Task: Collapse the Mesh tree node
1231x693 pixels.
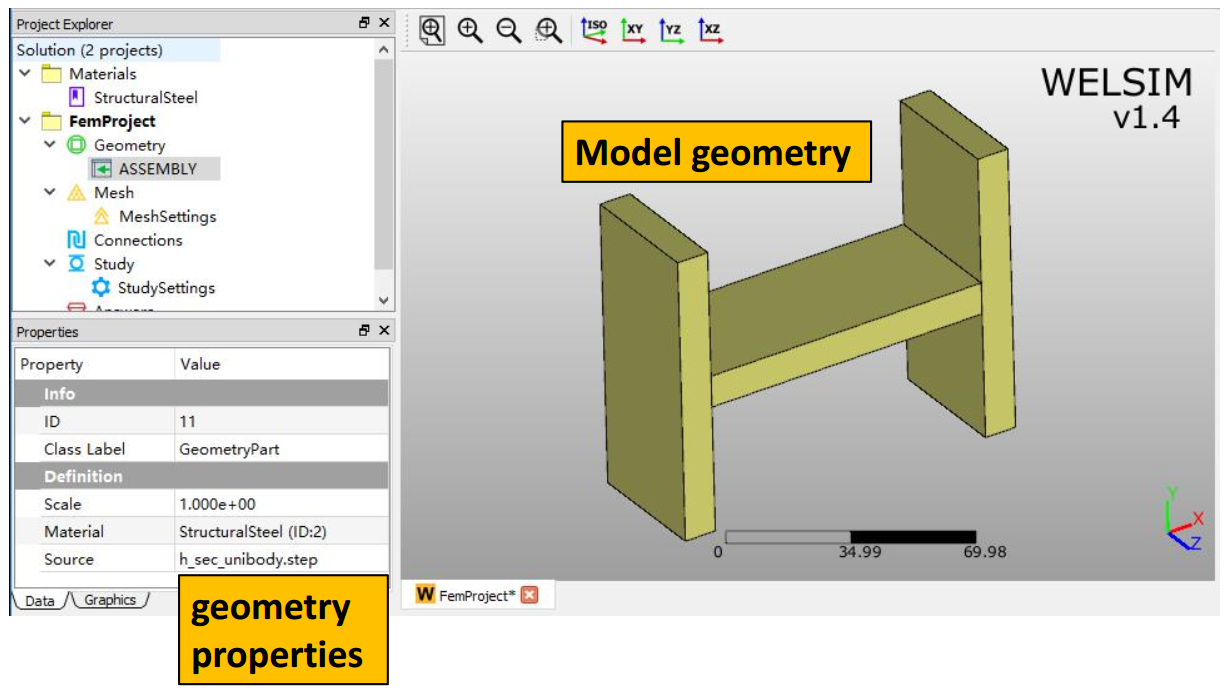Action: (x=50, y=192)
